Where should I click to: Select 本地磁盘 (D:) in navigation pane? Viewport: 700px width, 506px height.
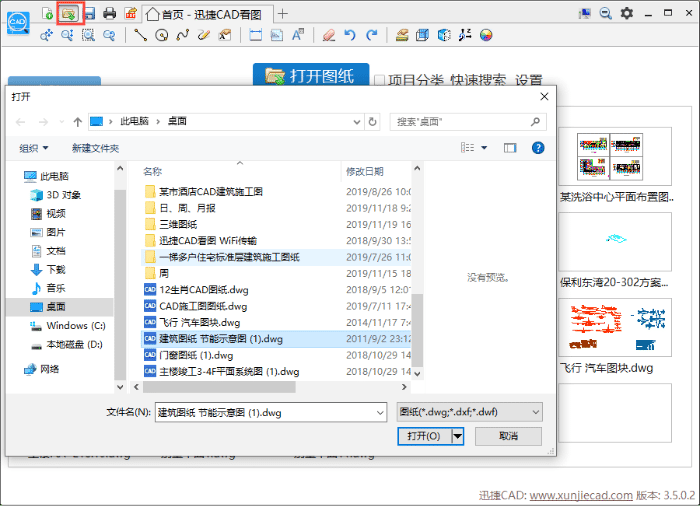(66, 344)
